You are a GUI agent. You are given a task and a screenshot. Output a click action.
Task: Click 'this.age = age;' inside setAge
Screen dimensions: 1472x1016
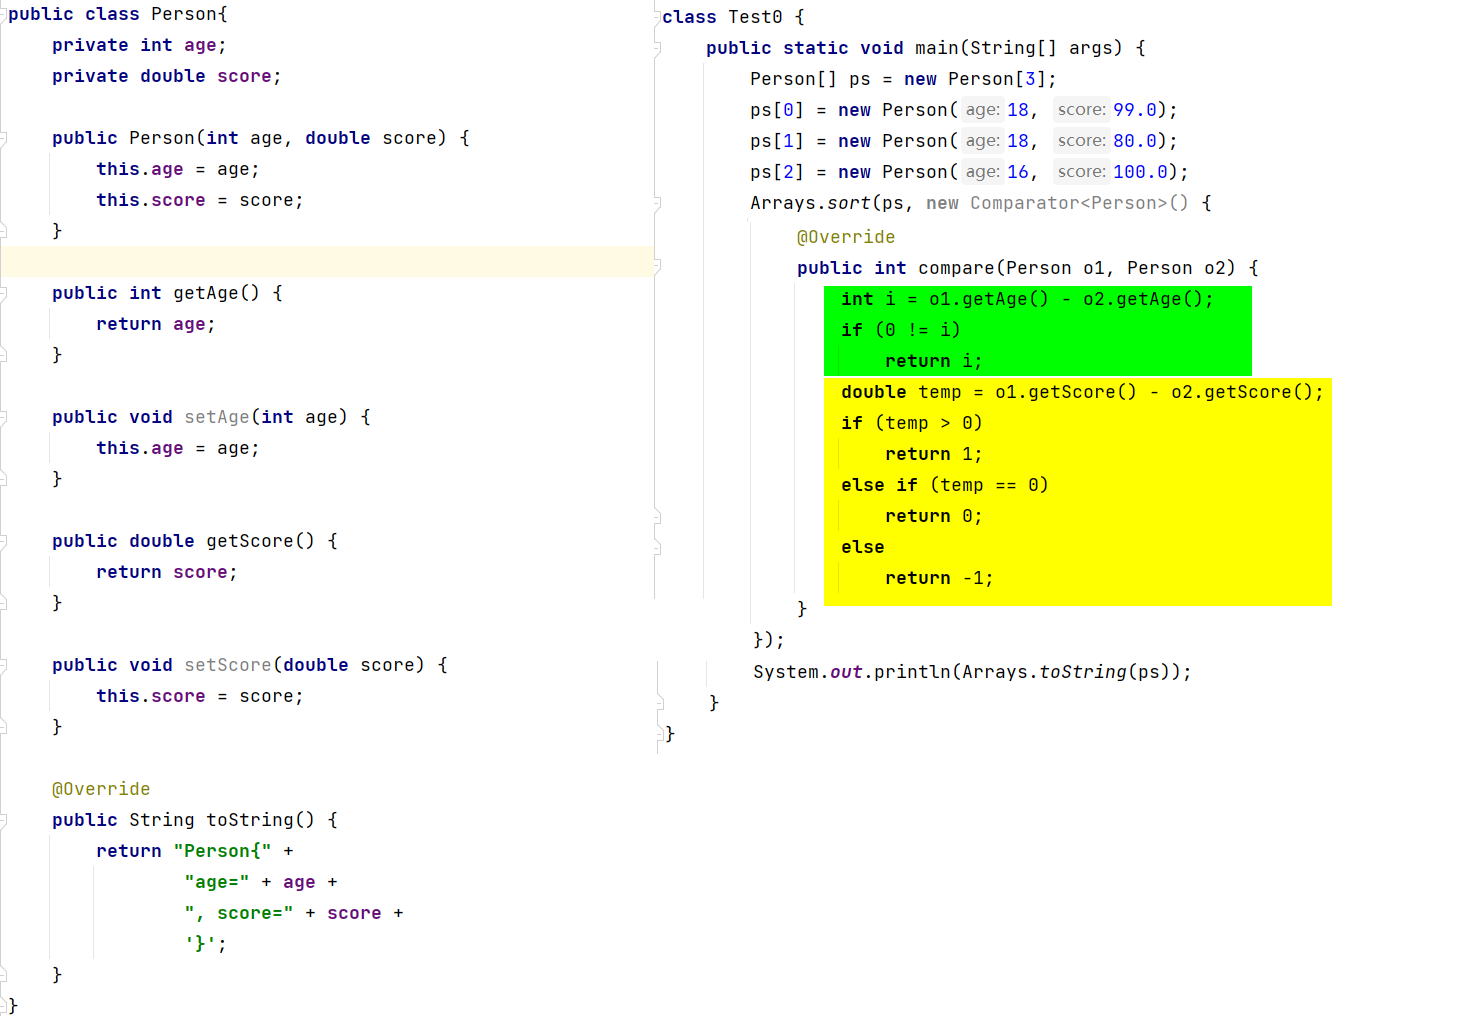pos(178,448)
